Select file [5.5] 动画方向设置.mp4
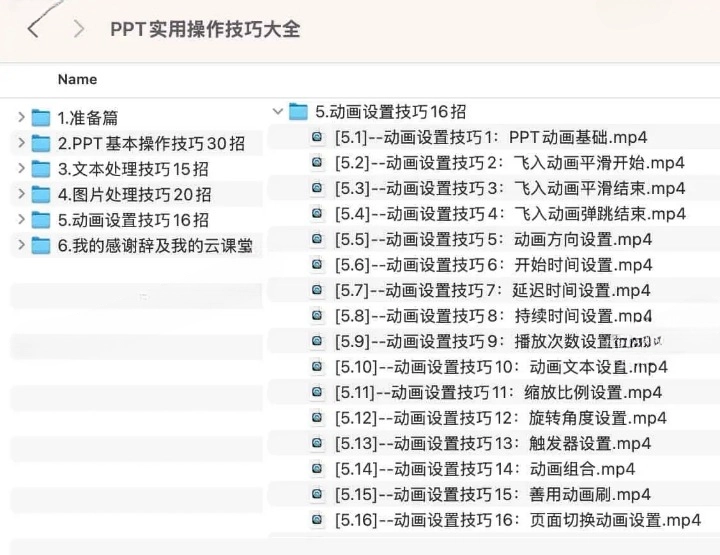 pyautogui.click(x=493, y=239)
